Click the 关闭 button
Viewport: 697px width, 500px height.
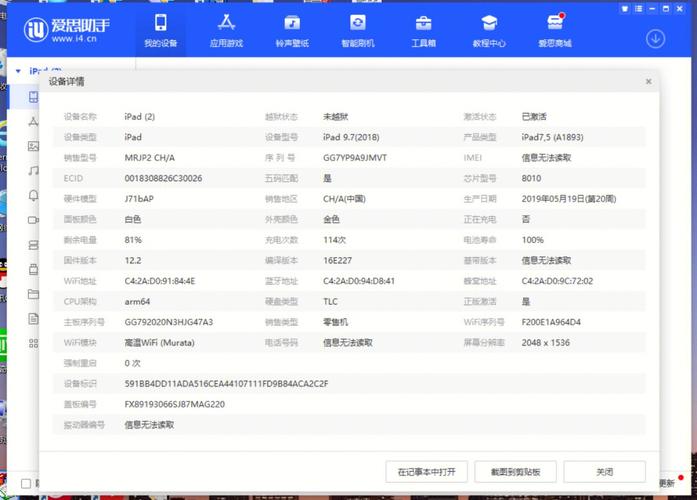pos(605,472)
